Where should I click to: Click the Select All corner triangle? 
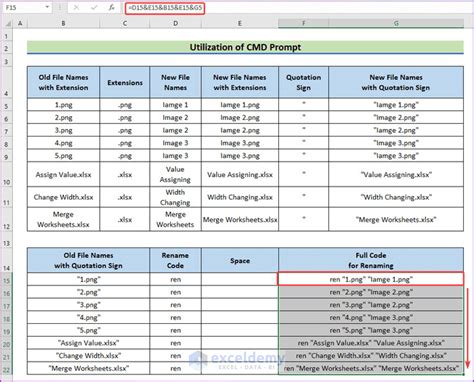8,23
